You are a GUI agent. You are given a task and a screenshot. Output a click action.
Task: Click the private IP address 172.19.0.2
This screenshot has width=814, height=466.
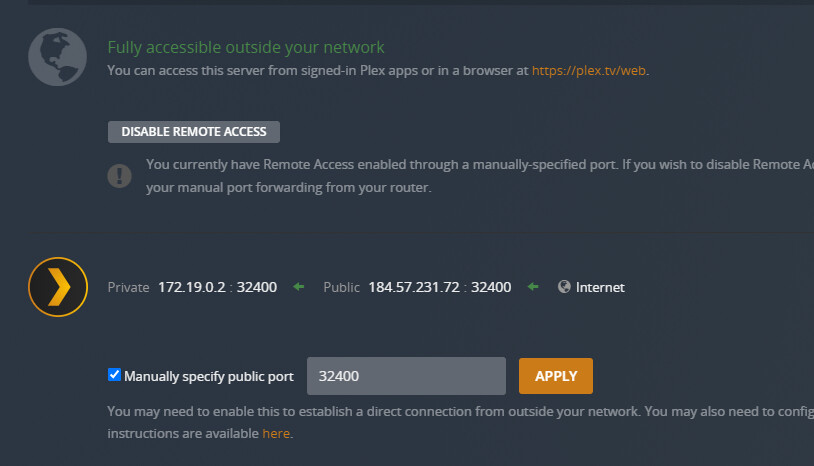(191, 288)
